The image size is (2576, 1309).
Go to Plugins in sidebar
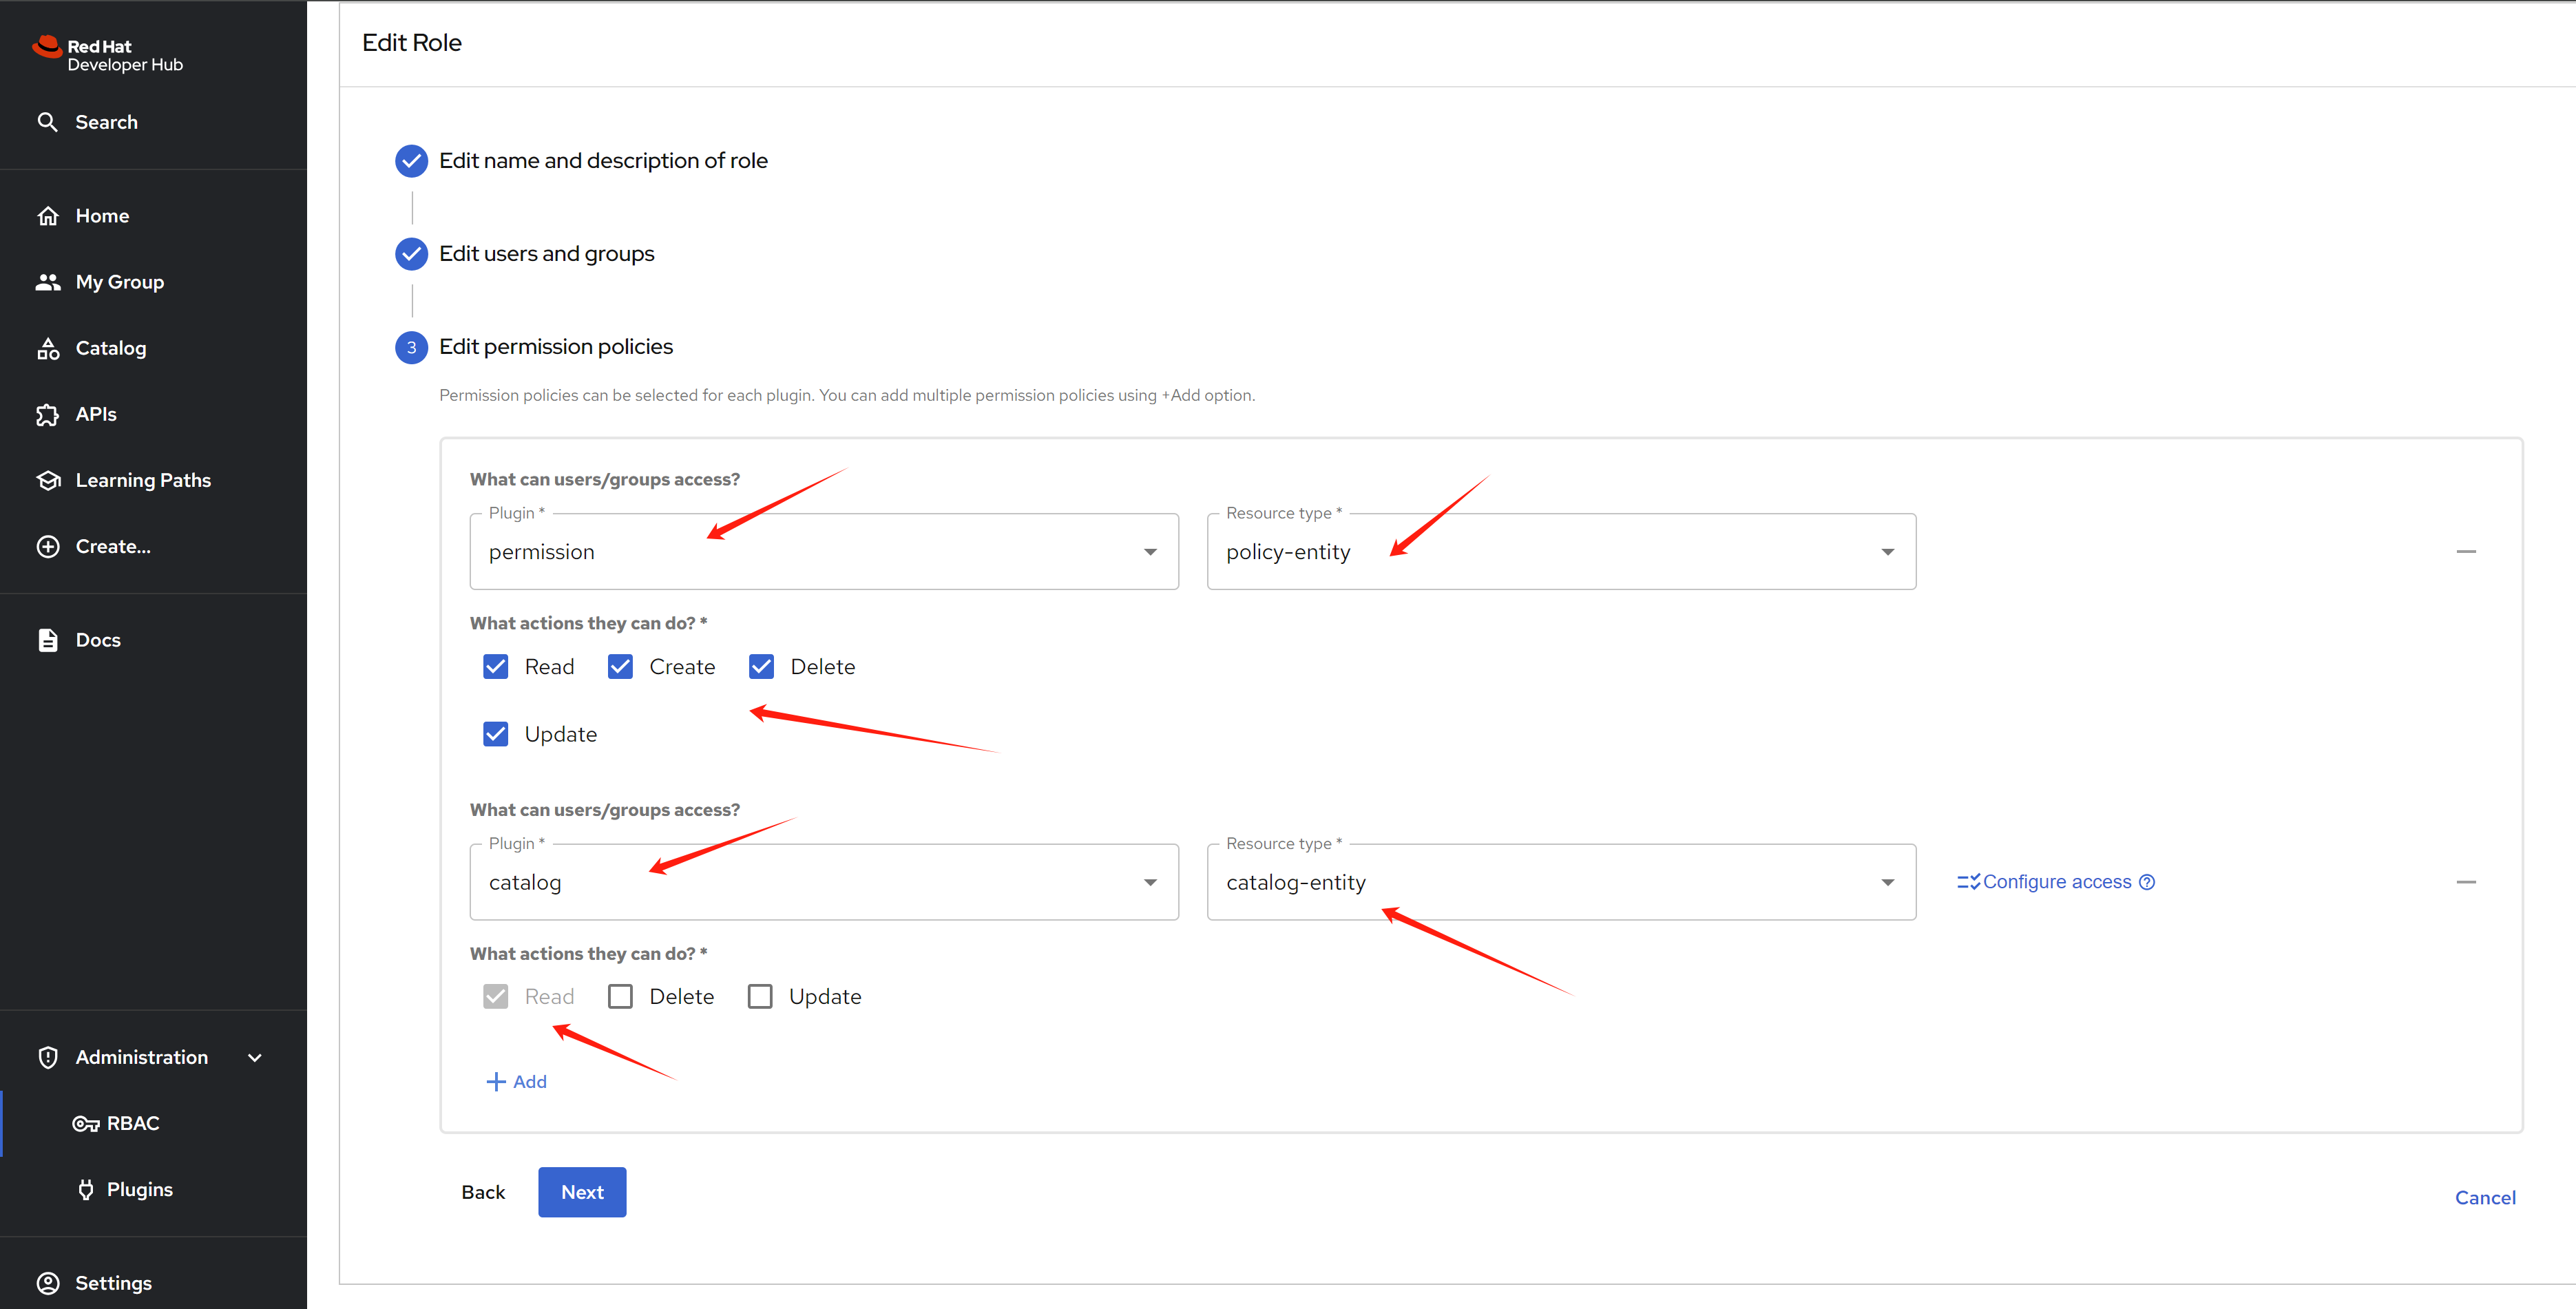[x=139, y=1189]
